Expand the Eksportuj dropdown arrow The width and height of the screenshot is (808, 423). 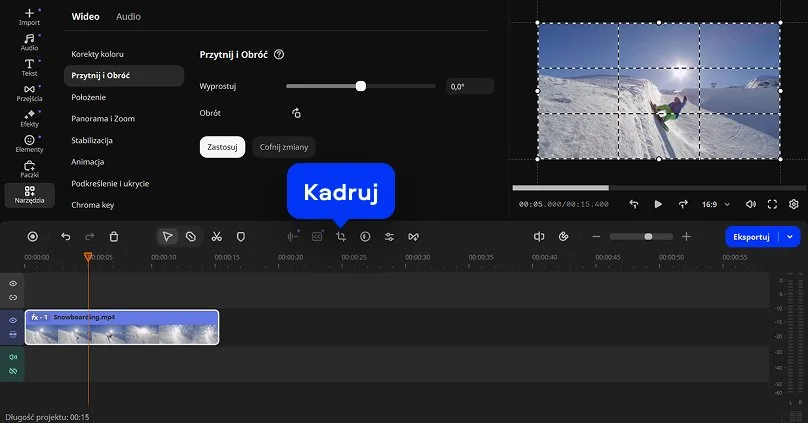tap(791, 237)
